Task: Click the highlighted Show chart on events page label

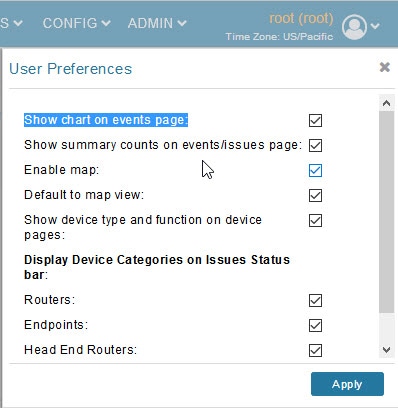Action: tap(106, 120)
